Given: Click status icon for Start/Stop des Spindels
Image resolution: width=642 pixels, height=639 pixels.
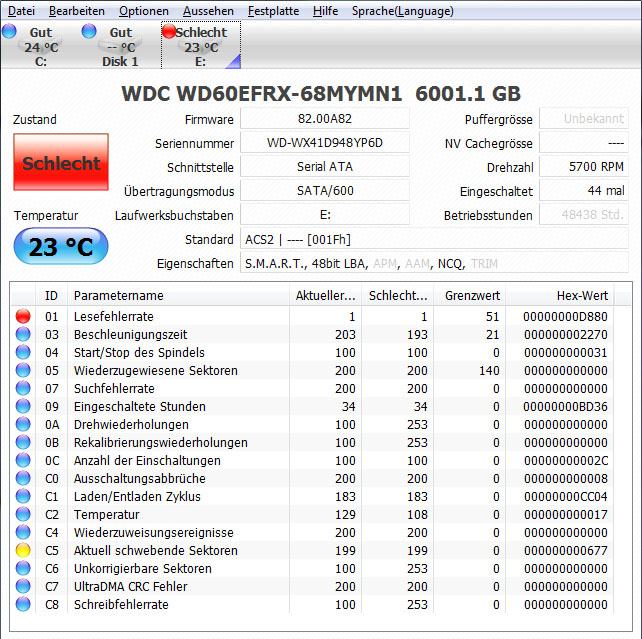Looking at the screenshot, I should click(23, 352).
